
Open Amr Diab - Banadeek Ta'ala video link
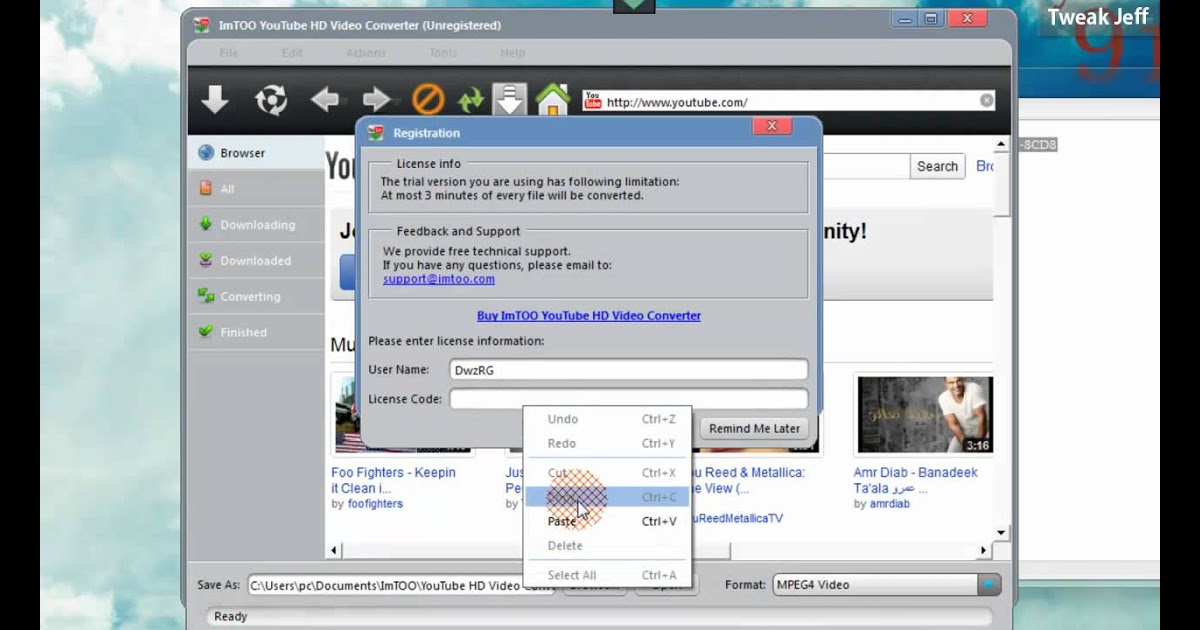(x=916, y=480)
